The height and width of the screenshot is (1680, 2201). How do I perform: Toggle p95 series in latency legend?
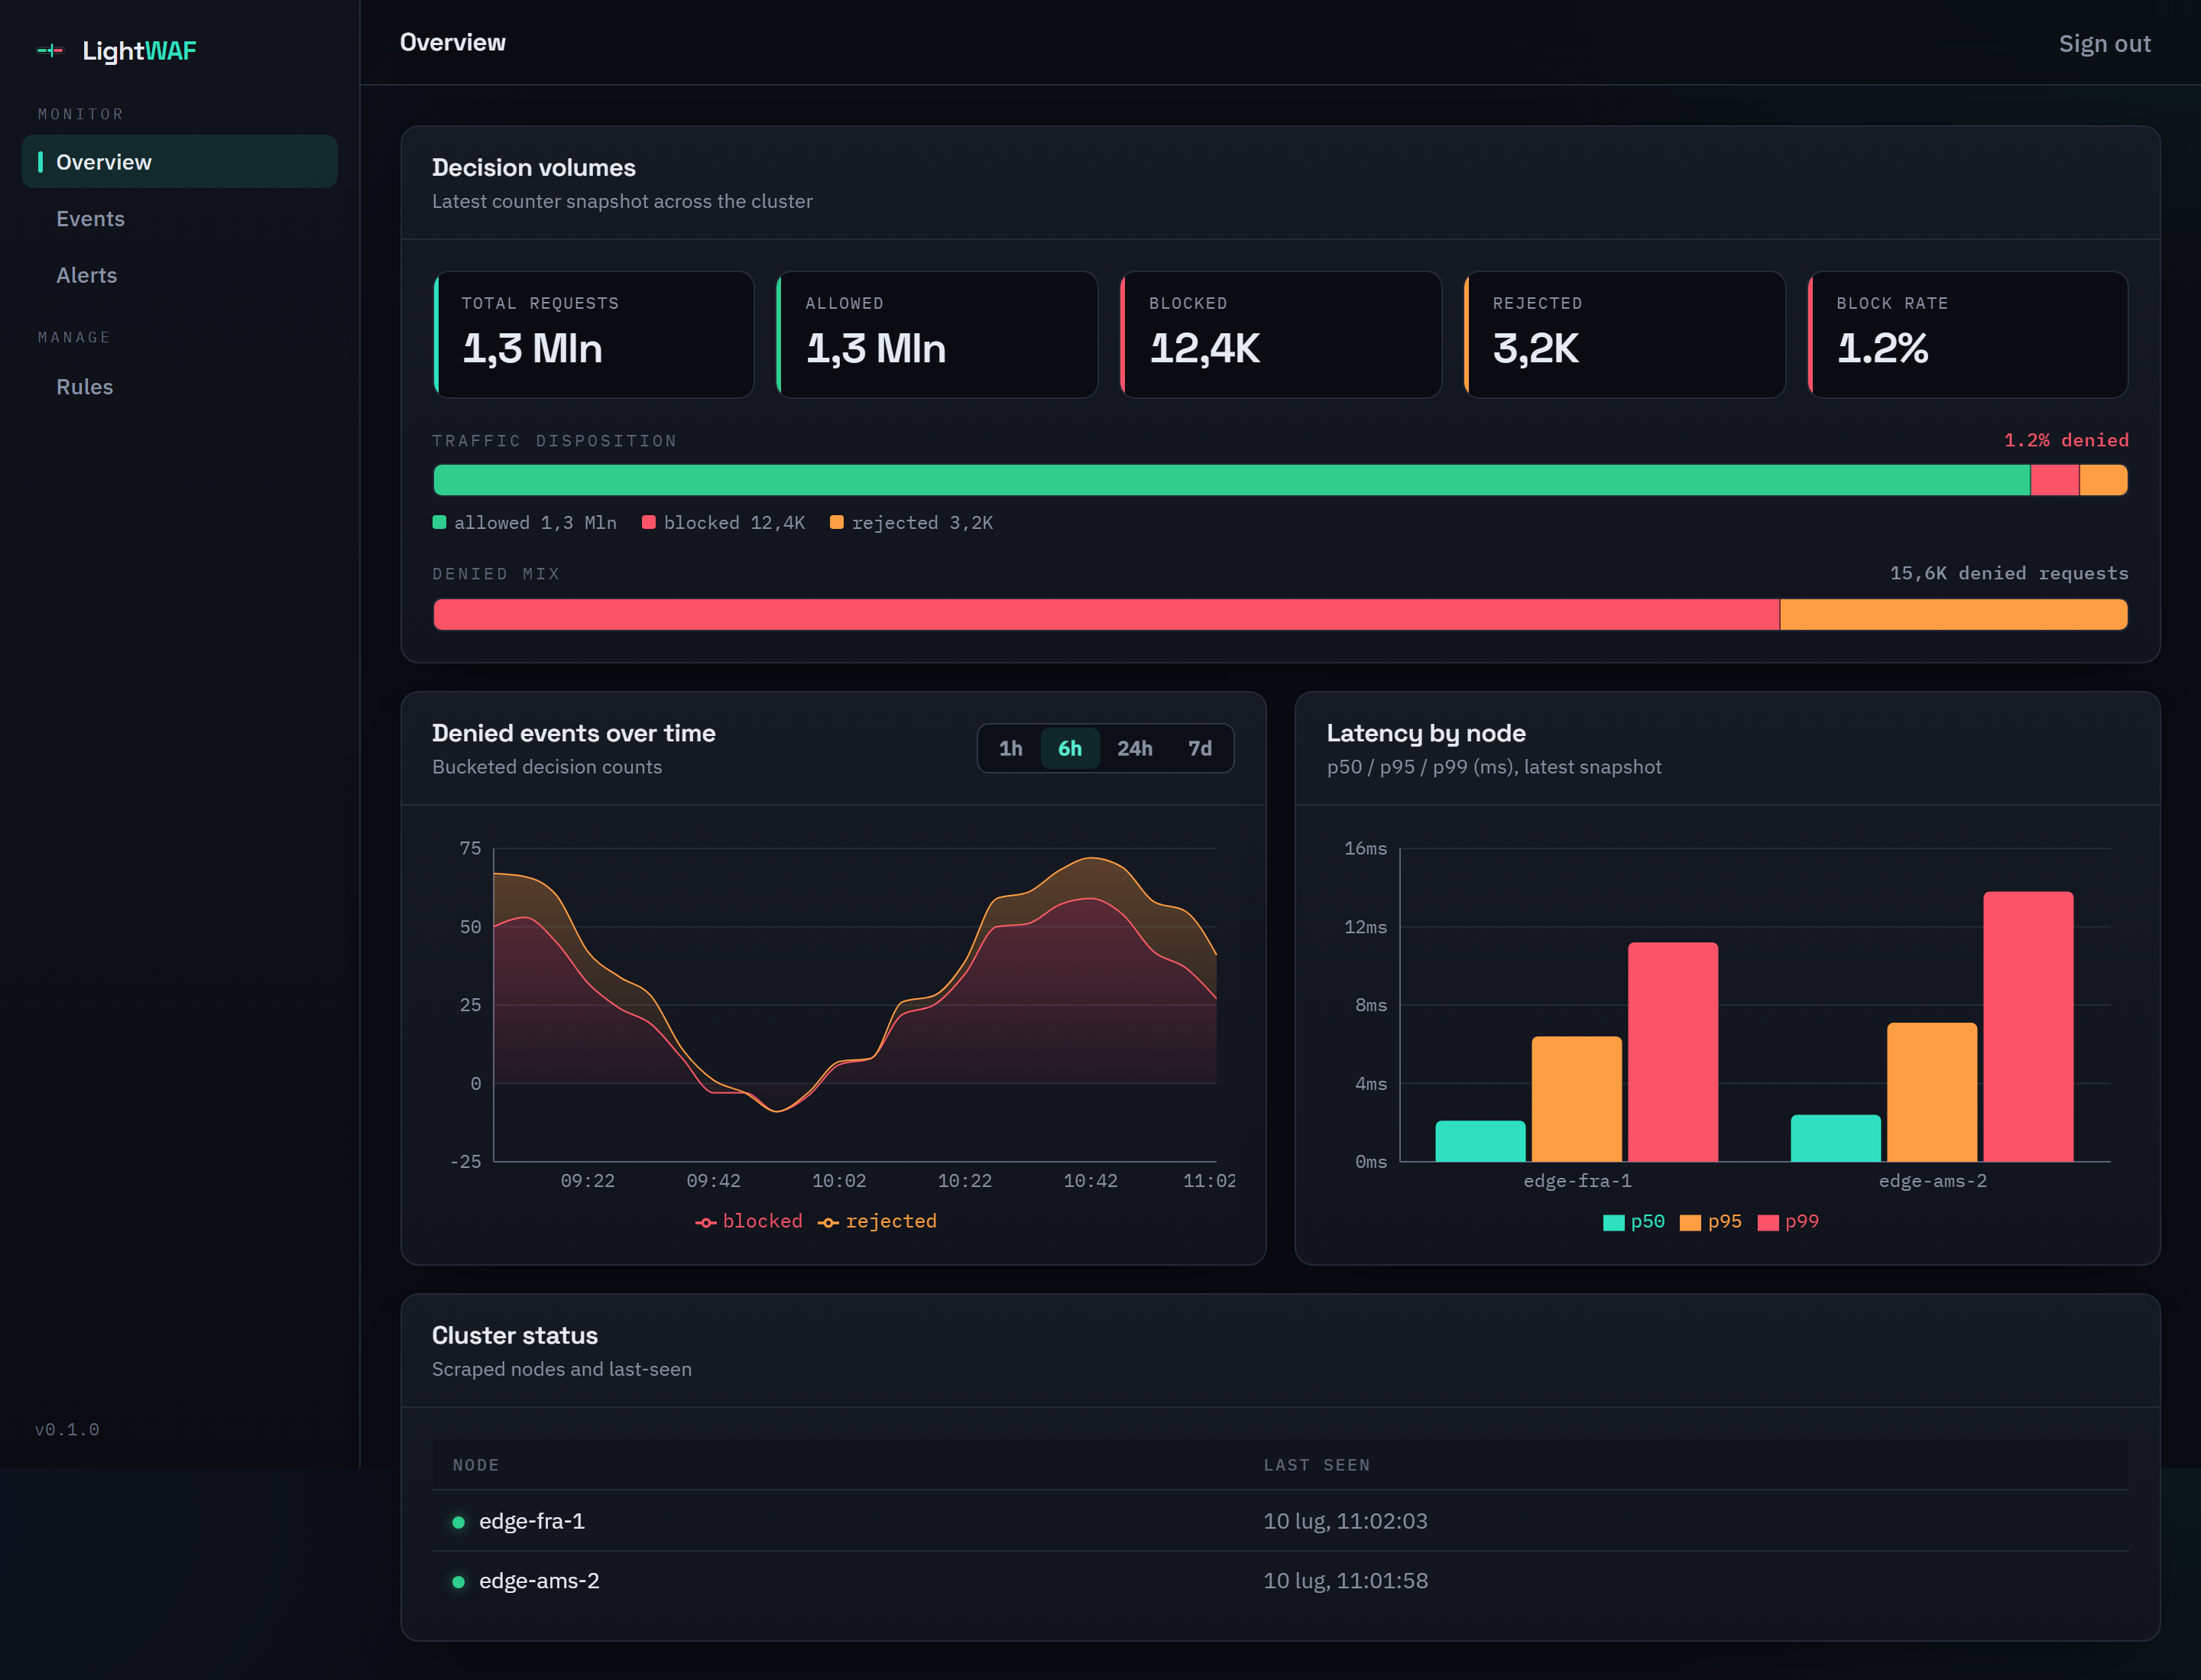coord(1711,1221)
